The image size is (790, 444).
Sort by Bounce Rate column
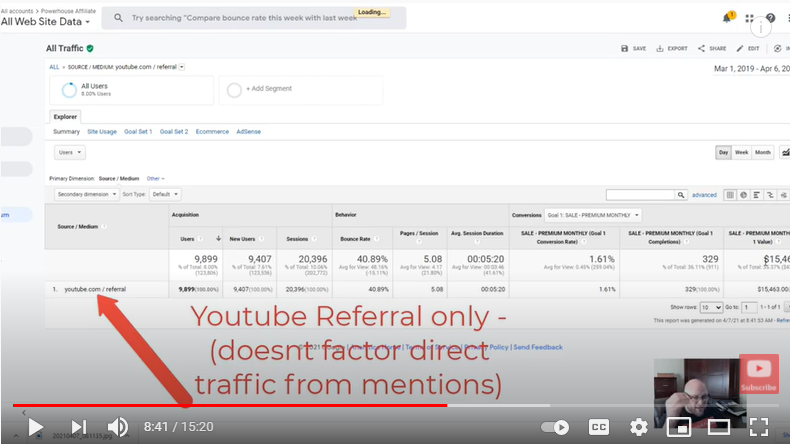(x=355, y=239)
